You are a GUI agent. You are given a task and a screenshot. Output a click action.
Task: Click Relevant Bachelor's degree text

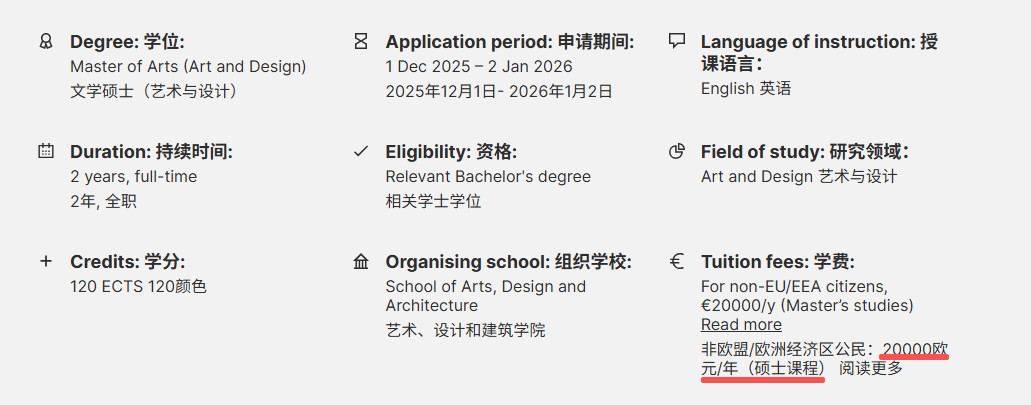tap(488, 177)
